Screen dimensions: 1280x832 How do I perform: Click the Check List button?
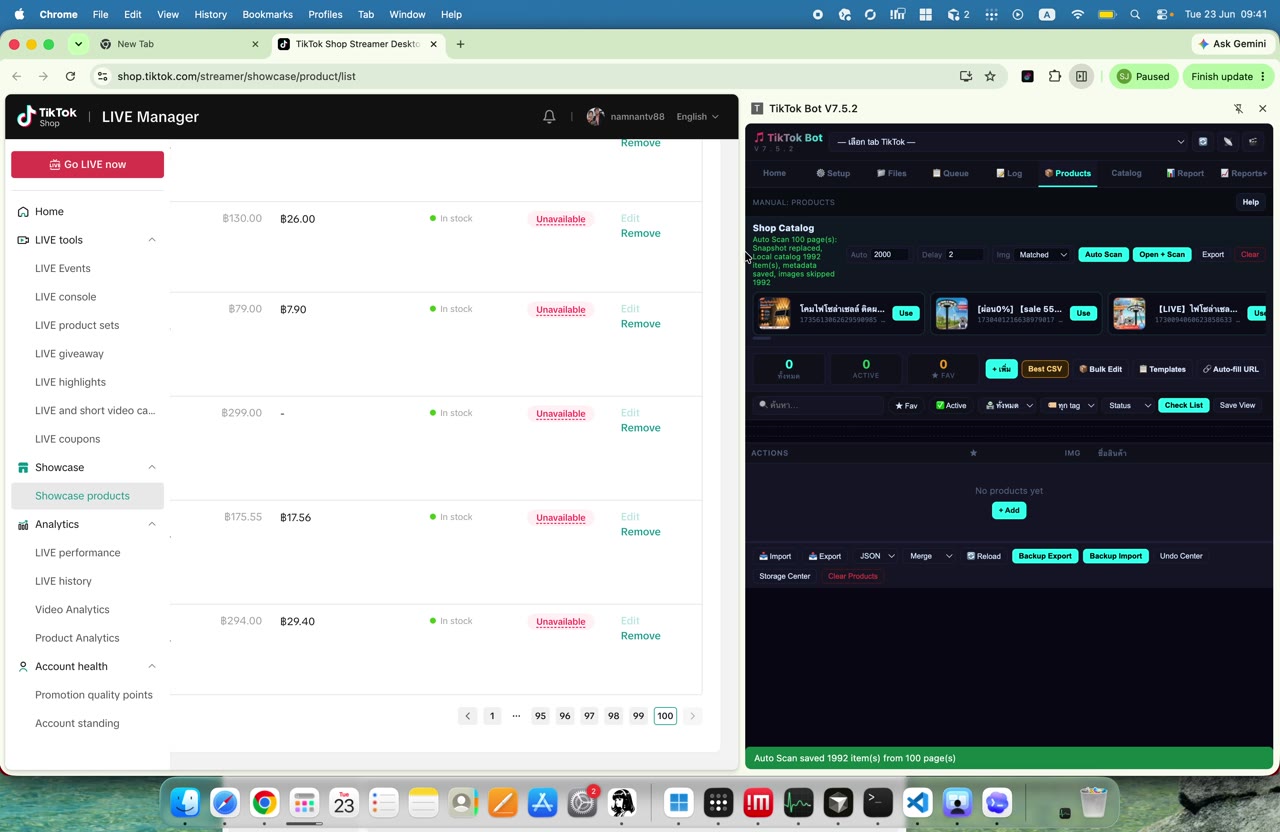(1183, 405)
